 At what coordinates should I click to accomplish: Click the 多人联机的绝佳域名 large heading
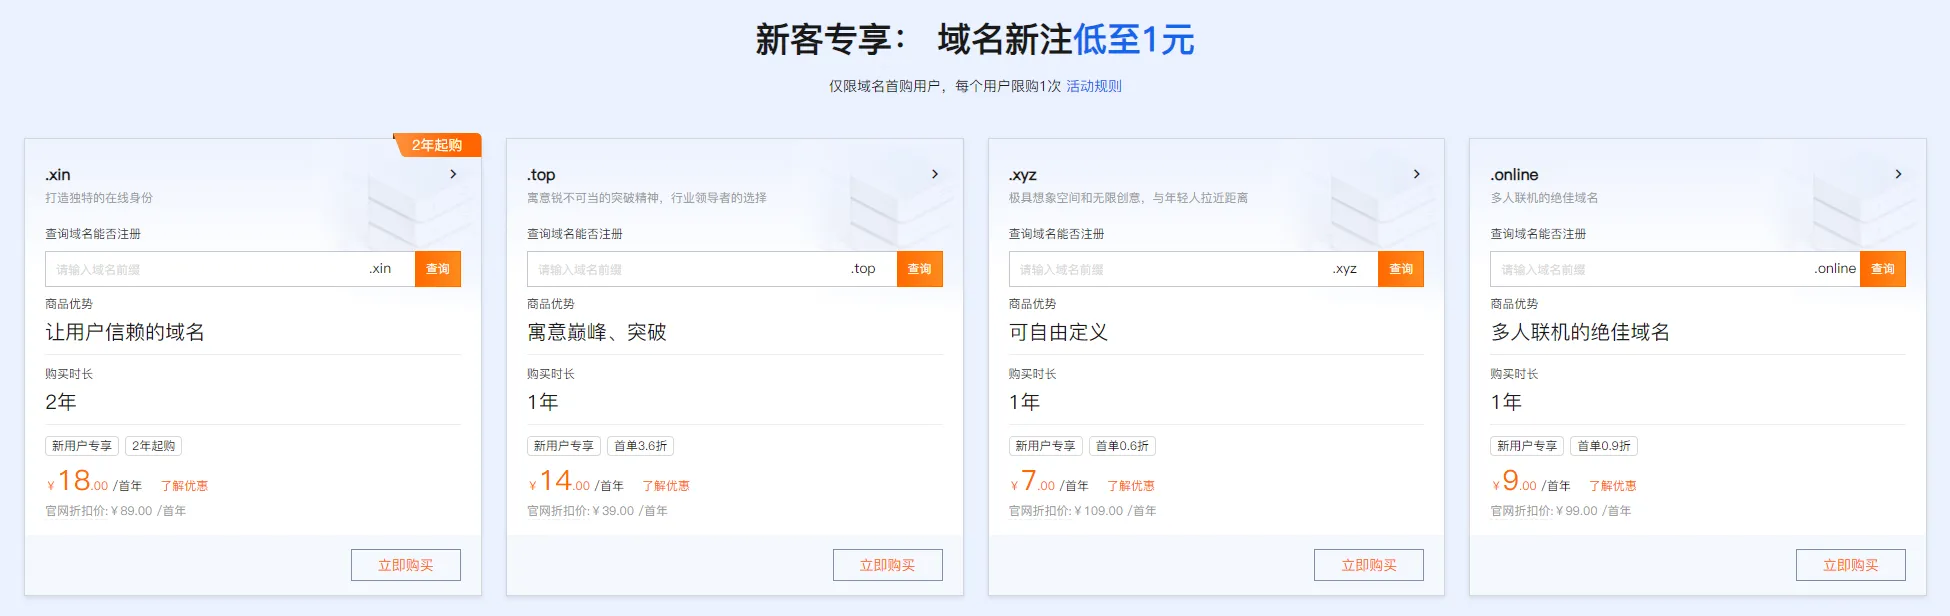[1581, 332]
